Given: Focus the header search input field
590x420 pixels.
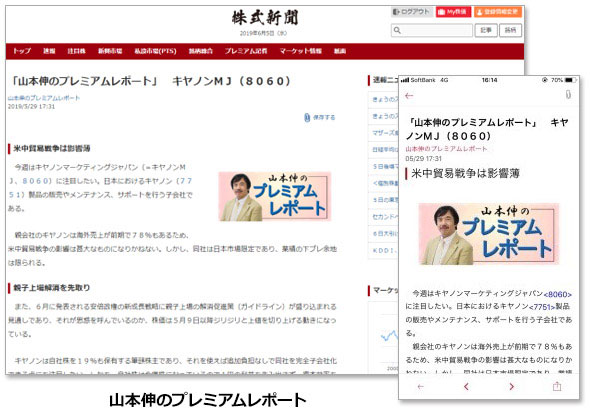Looking at the screenshot, I should pos(432,30).
